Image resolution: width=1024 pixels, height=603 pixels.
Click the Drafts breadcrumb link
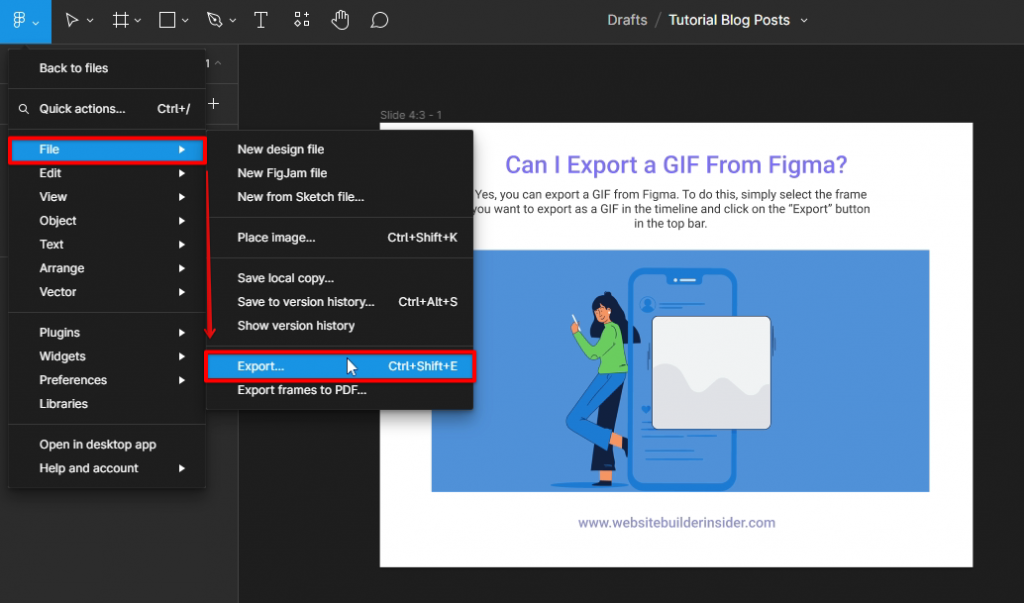point(627,20)
